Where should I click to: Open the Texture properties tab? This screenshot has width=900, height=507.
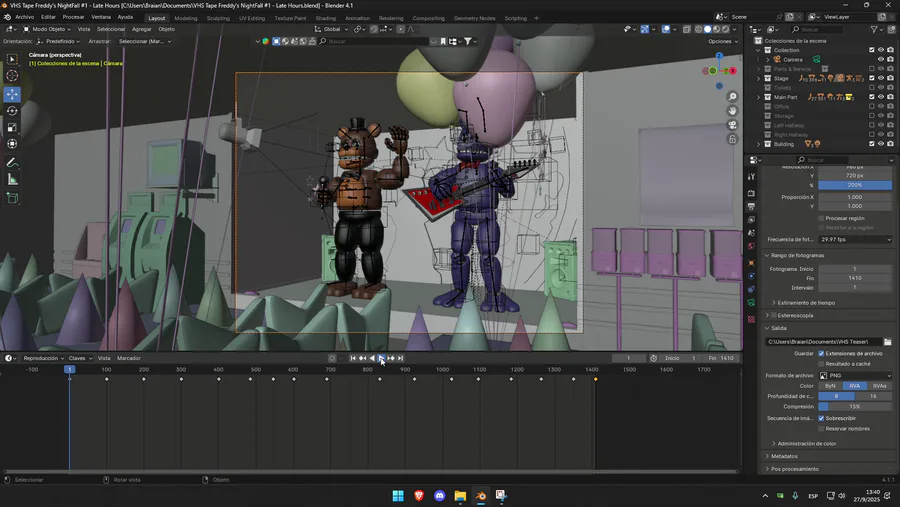751,319
